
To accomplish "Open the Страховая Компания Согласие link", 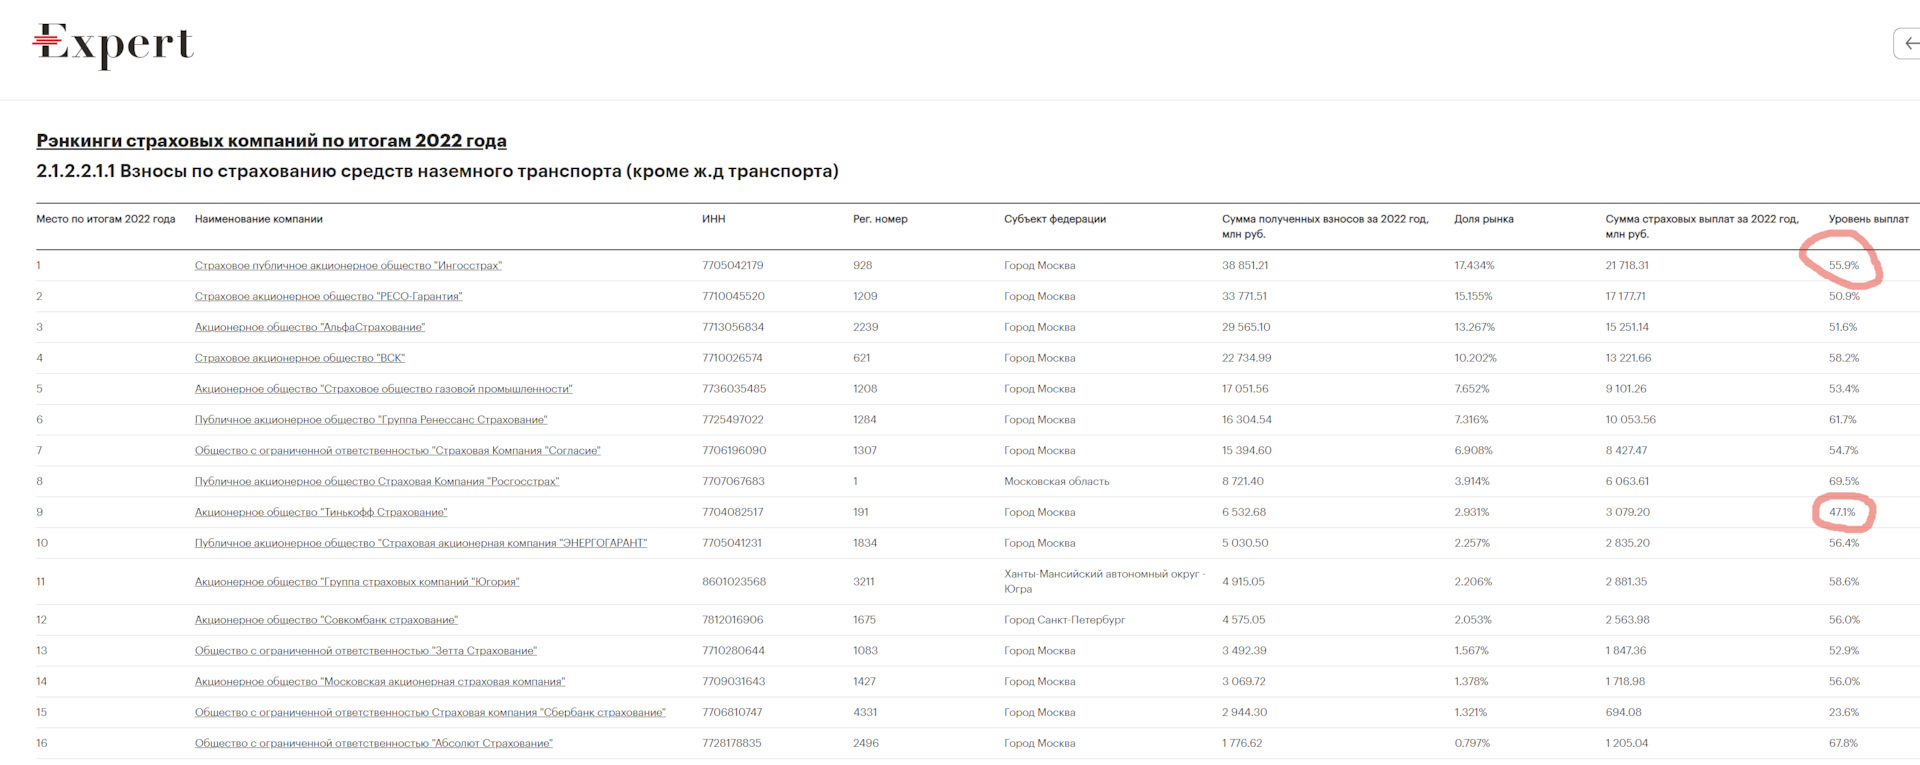I will [x=397, y=451].
